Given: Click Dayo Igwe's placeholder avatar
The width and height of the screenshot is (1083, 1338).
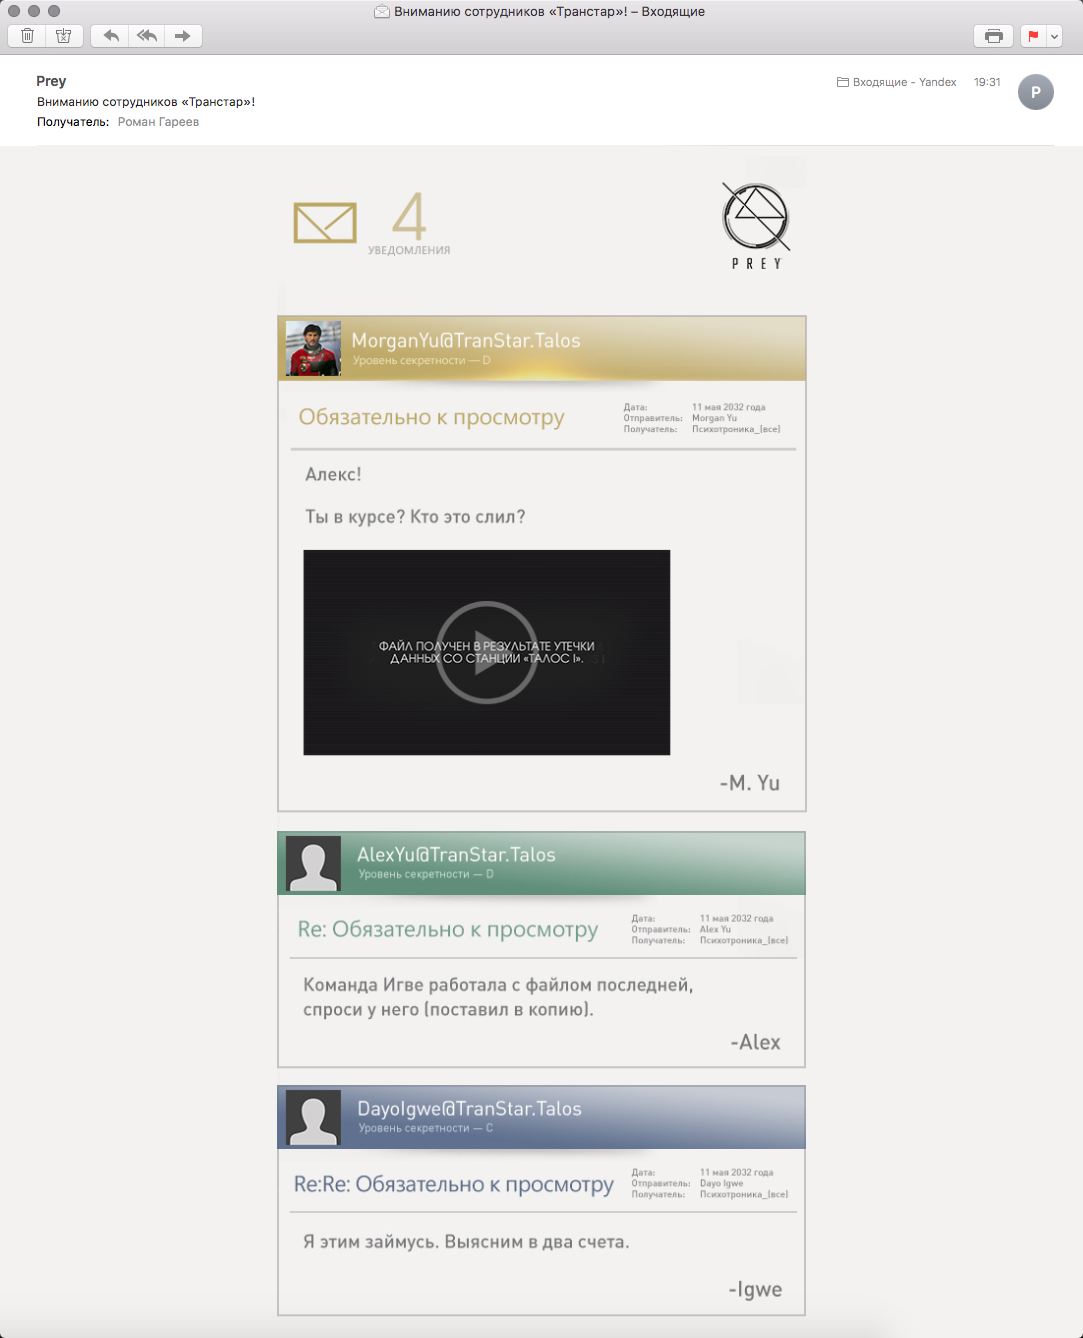Looking at the screenshot, I should (x=313, y=1117).
